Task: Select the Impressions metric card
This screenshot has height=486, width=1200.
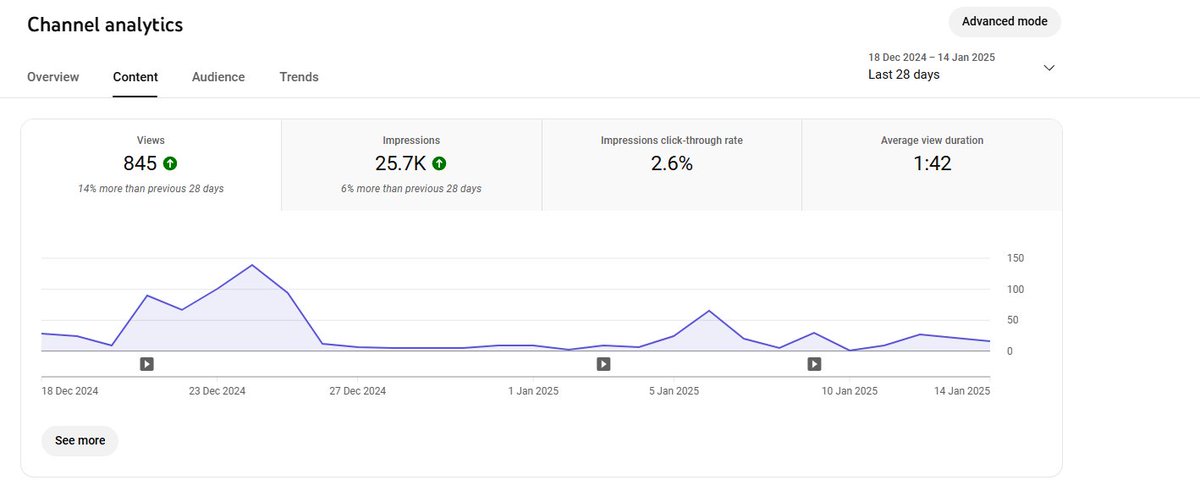Action: pos(411,165)
